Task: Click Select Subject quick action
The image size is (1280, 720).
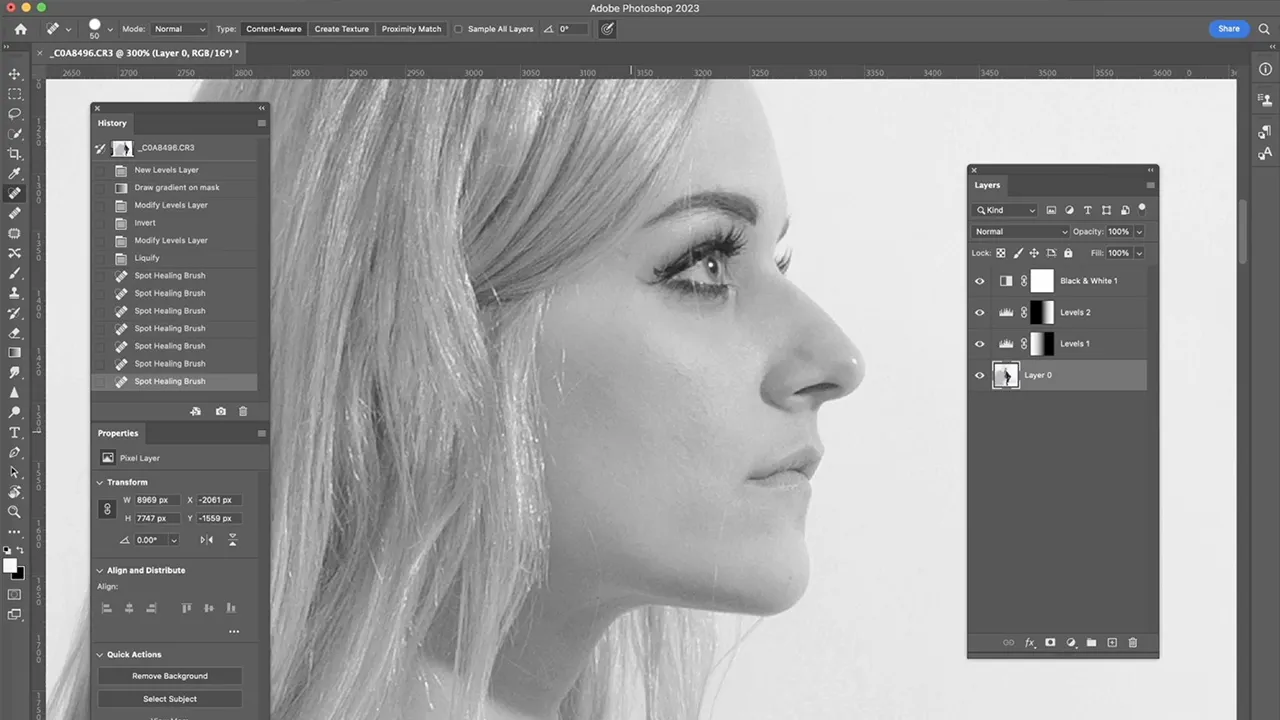Action: tap(170, 699)
